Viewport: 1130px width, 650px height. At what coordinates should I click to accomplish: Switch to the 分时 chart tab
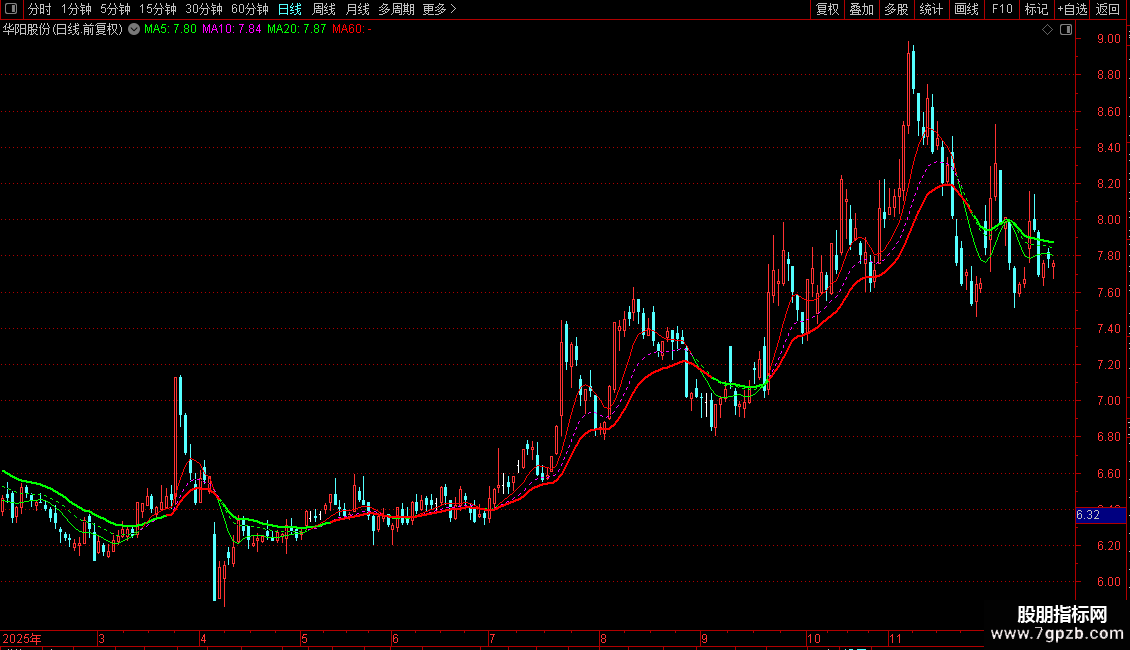click(x=40, y=9)
